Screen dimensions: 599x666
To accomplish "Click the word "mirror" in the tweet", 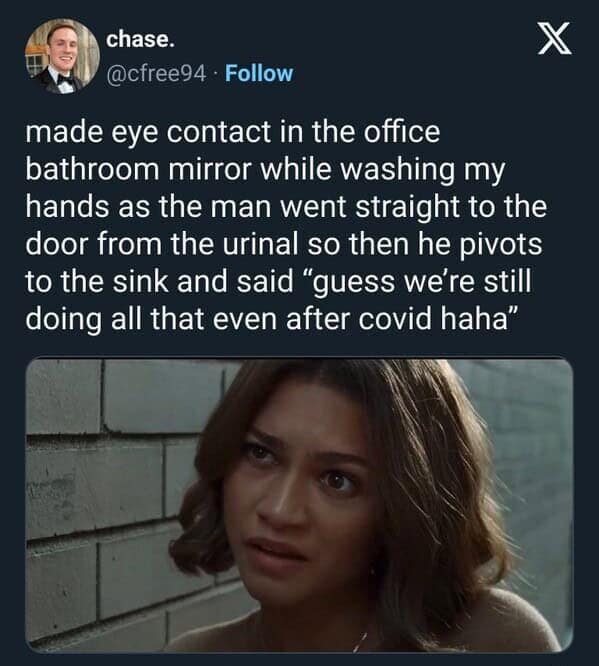I will pos(209,169).
